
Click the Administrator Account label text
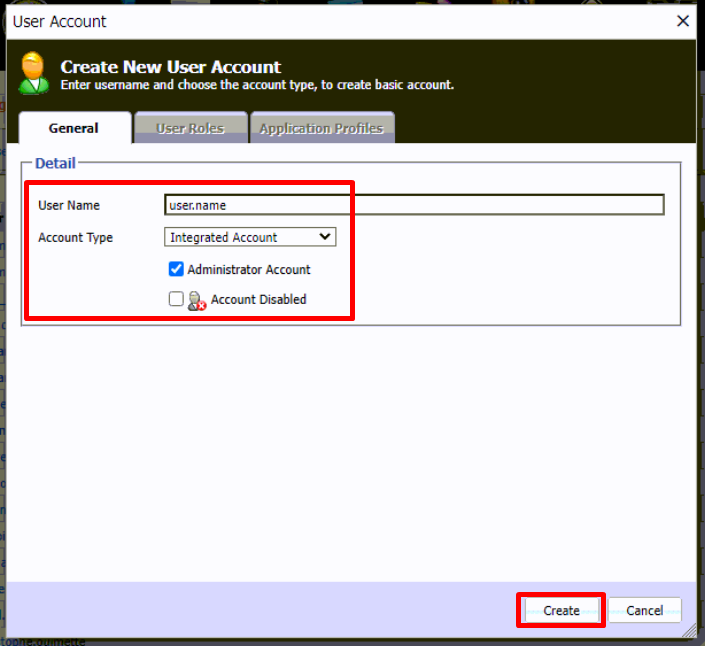pyautogui.click(x=248, y=269)
